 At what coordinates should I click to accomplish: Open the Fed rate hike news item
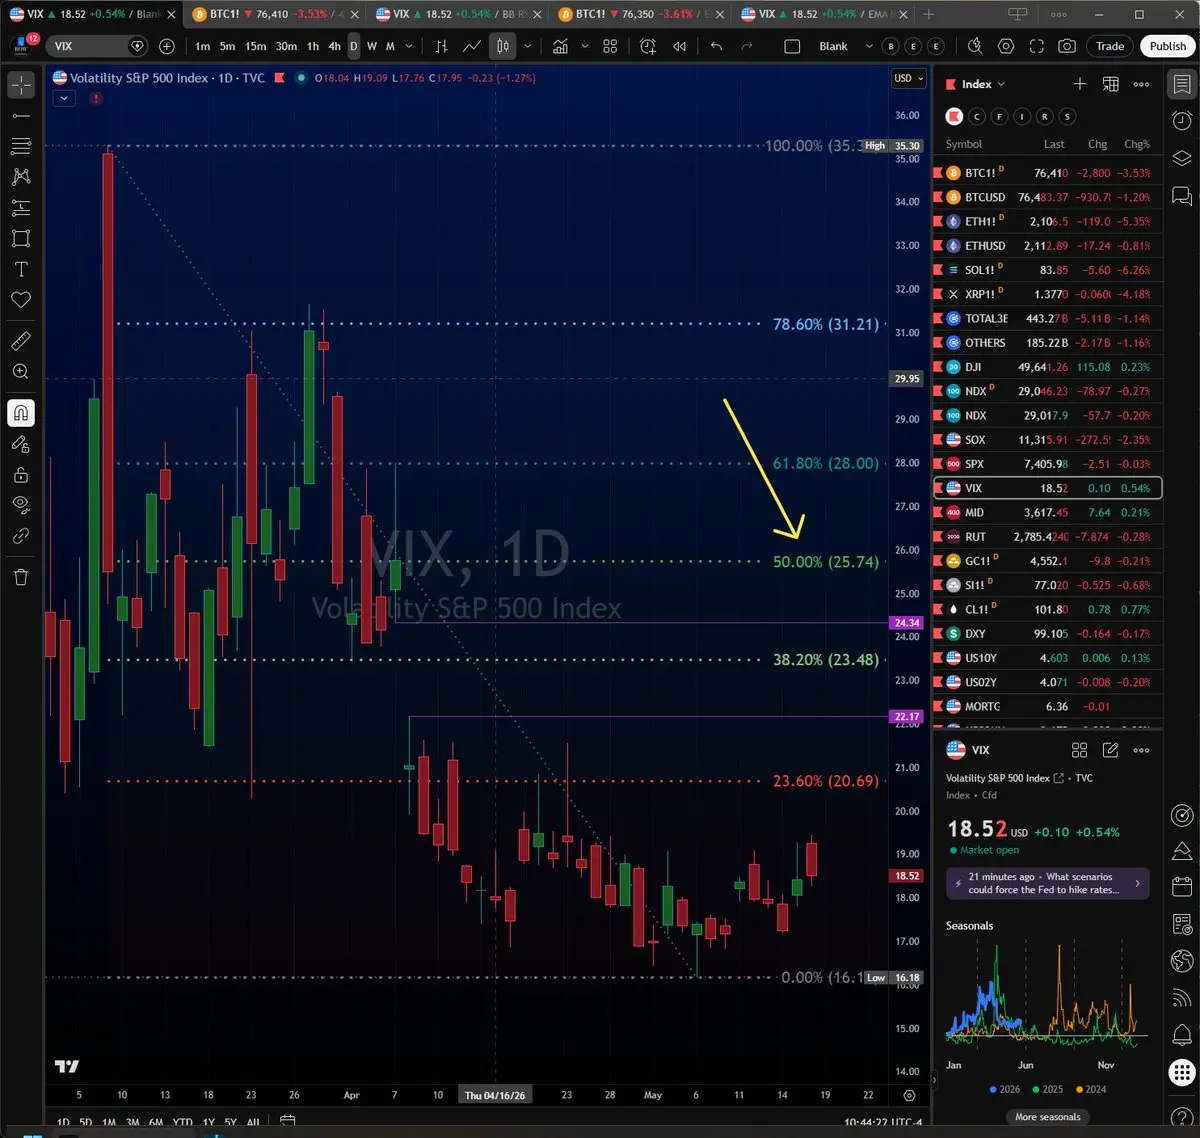(1048, 883)
